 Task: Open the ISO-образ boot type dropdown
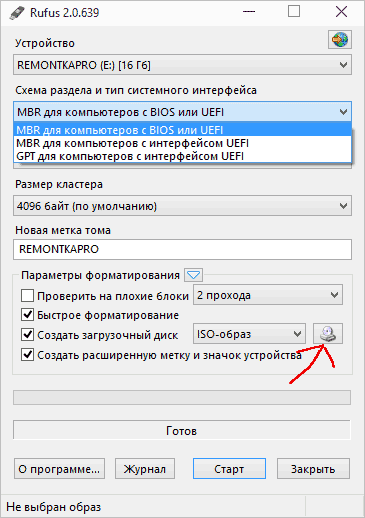point(249,334)
